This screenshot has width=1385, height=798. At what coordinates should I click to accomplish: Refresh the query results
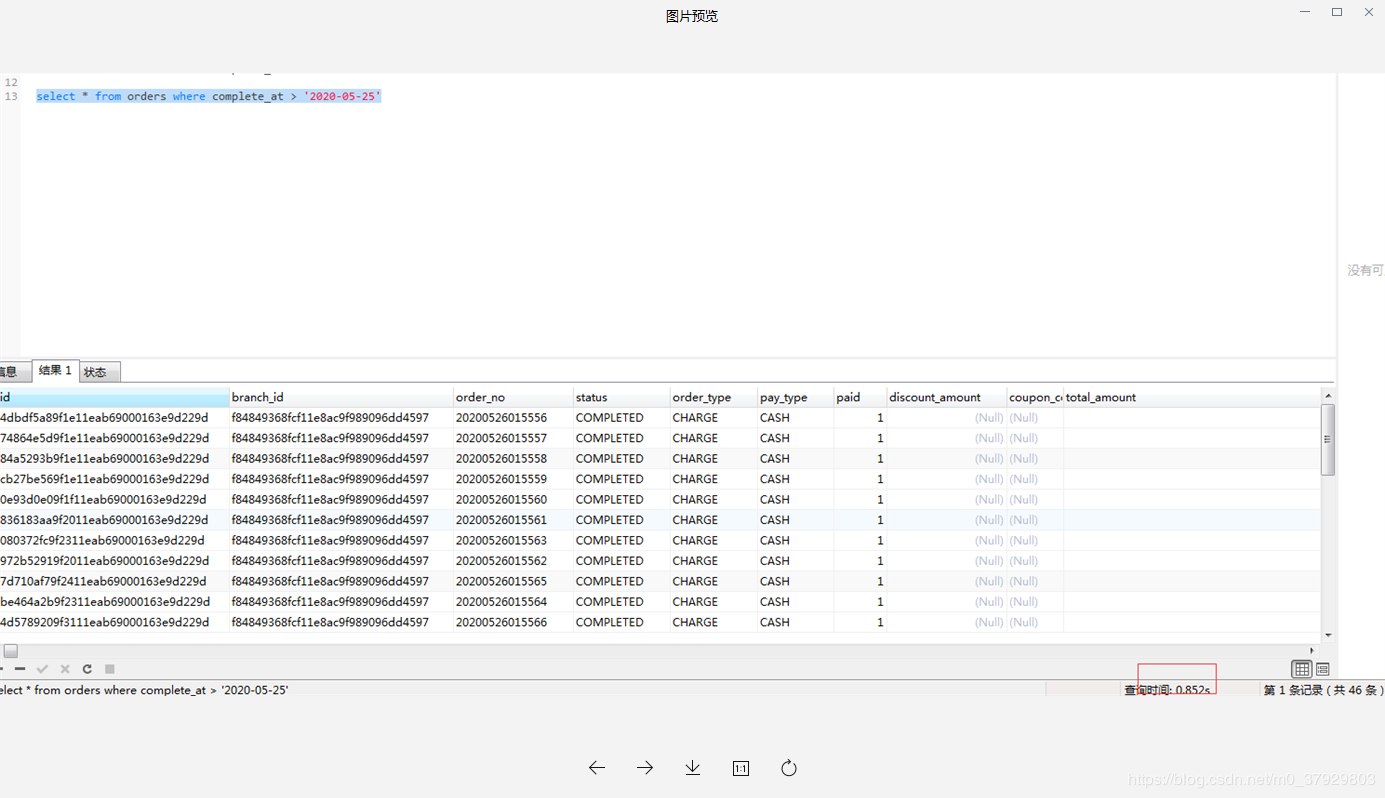click(87, 669)
